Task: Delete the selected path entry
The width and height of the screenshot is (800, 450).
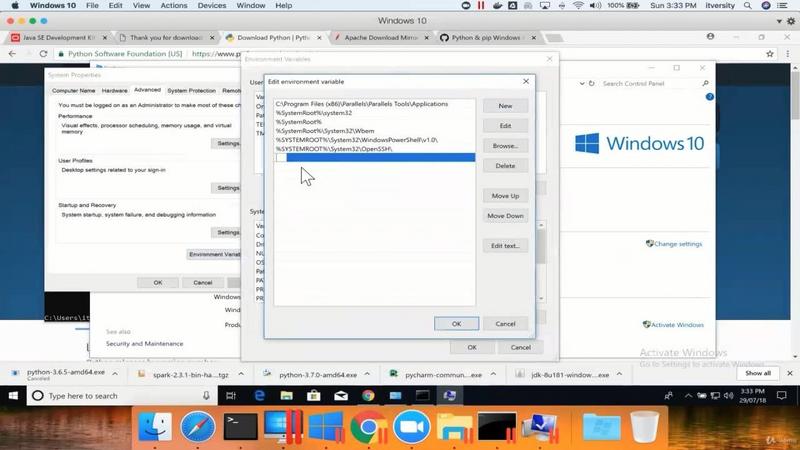Action: pyautogui.click(x=505, y=166)
